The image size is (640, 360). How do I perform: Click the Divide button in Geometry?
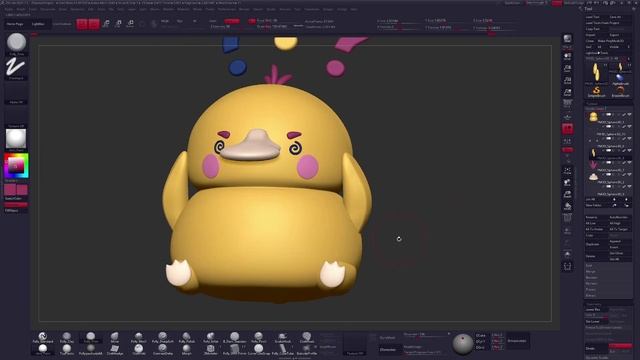[x=596, y=348]
